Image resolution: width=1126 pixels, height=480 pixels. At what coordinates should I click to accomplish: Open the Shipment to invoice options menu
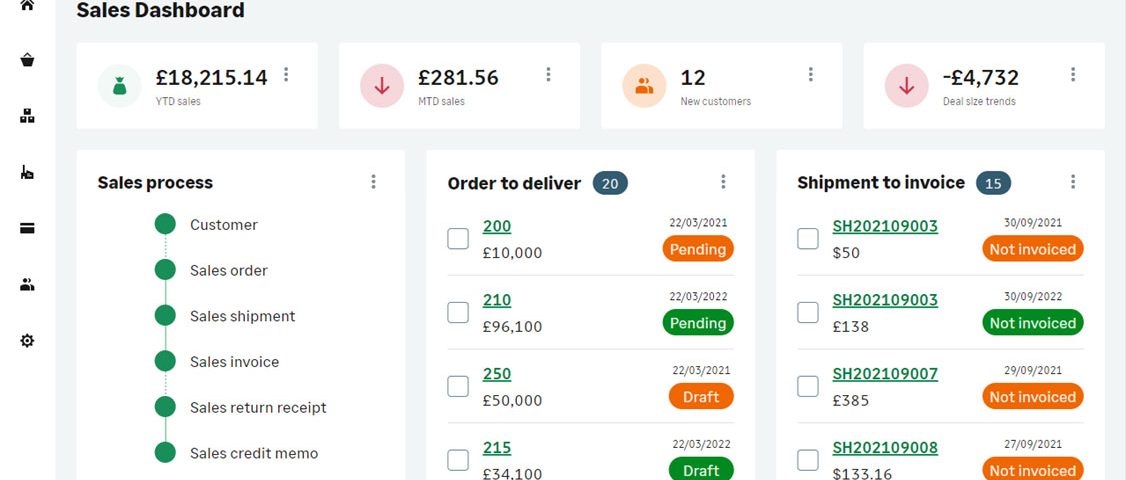pyautogui.click(x=1073, y=182)
